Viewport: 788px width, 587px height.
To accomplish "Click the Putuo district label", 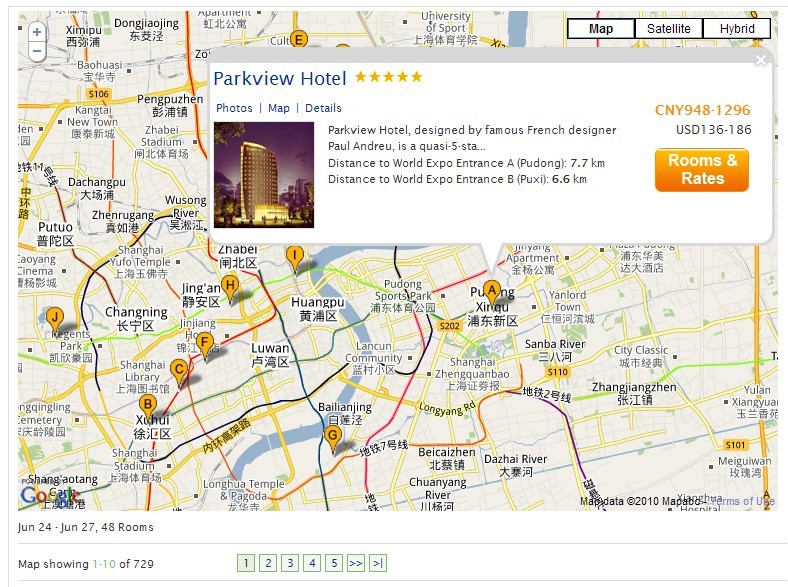I will coord(55,234).
